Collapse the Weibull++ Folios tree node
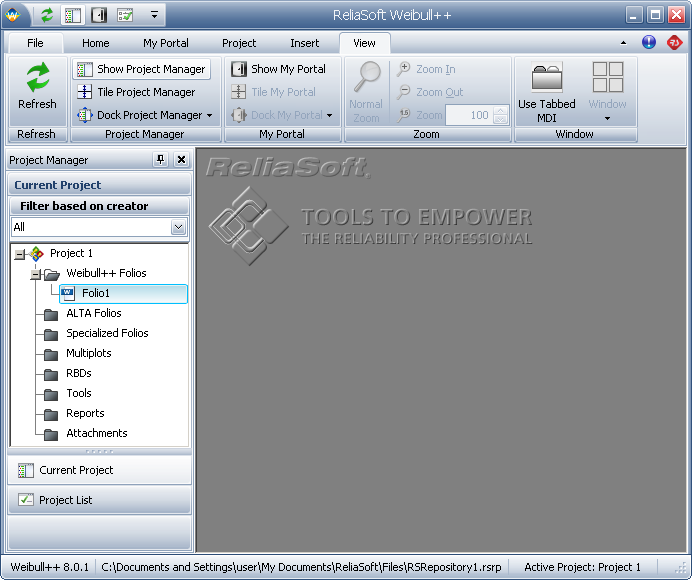The image size is (692, 580). pyautogui.click(x=35, y=273)
